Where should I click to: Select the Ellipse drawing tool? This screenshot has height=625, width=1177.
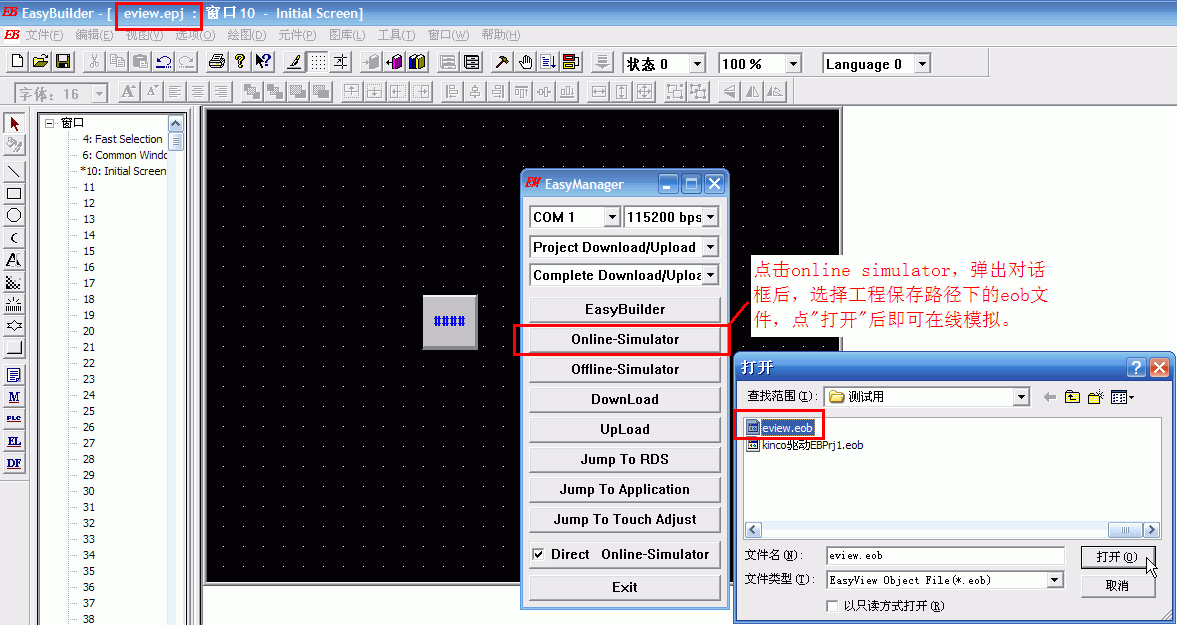[14, 215]
